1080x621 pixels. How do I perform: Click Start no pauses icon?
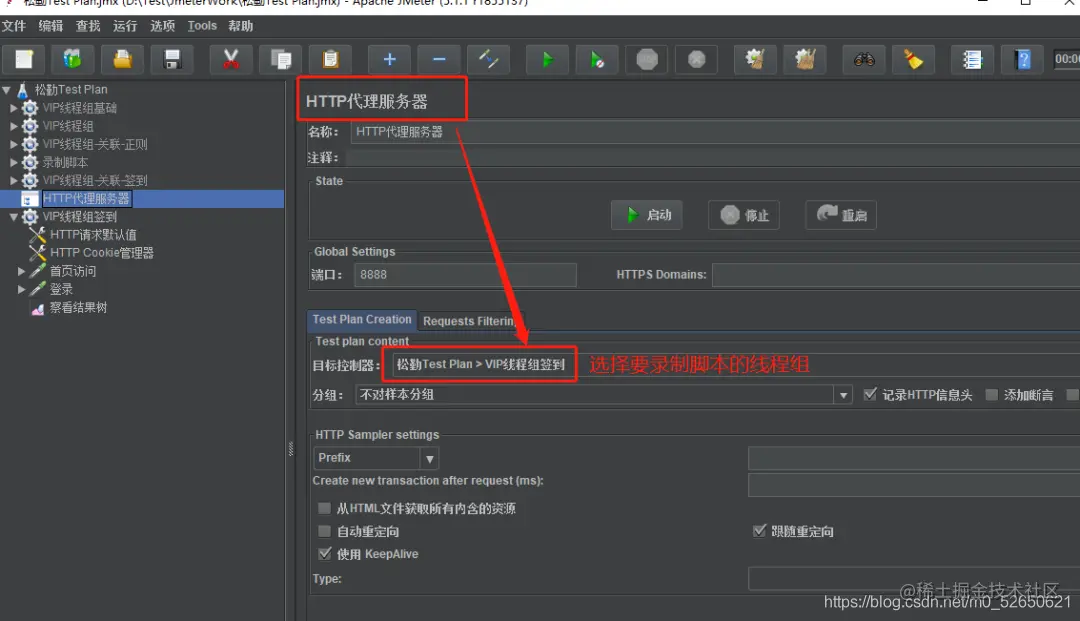[597, 60]
